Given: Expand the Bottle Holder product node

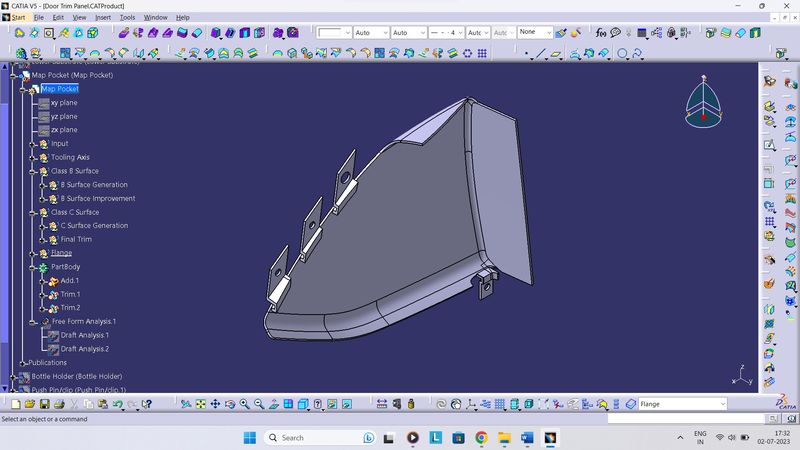Looking at the screenshot, I should [13, 377].
